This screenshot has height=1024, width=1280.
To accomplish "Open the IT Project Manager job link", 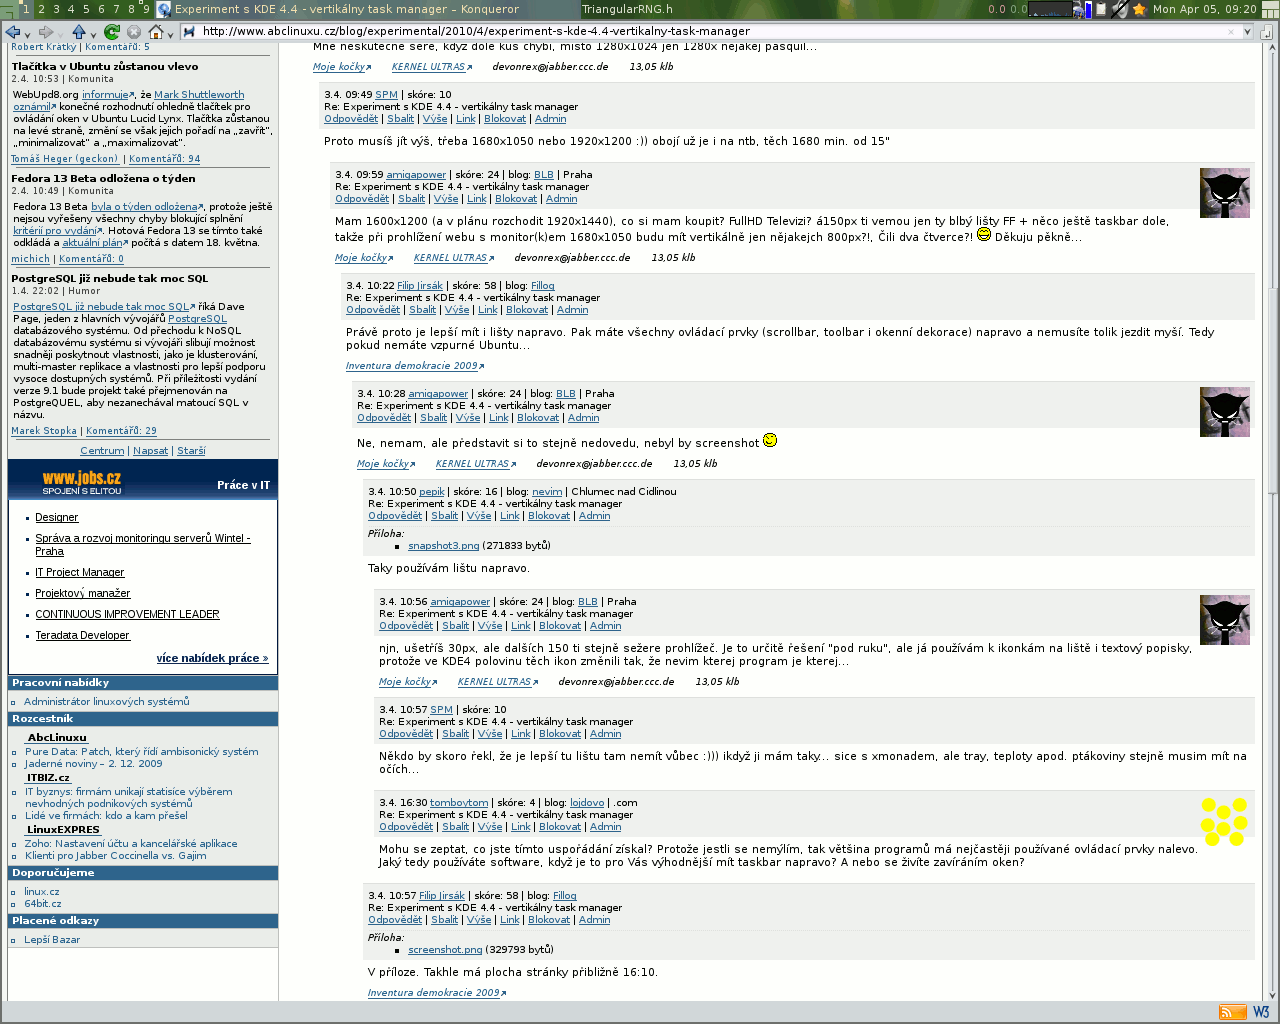I will click(x=80, y=573).
